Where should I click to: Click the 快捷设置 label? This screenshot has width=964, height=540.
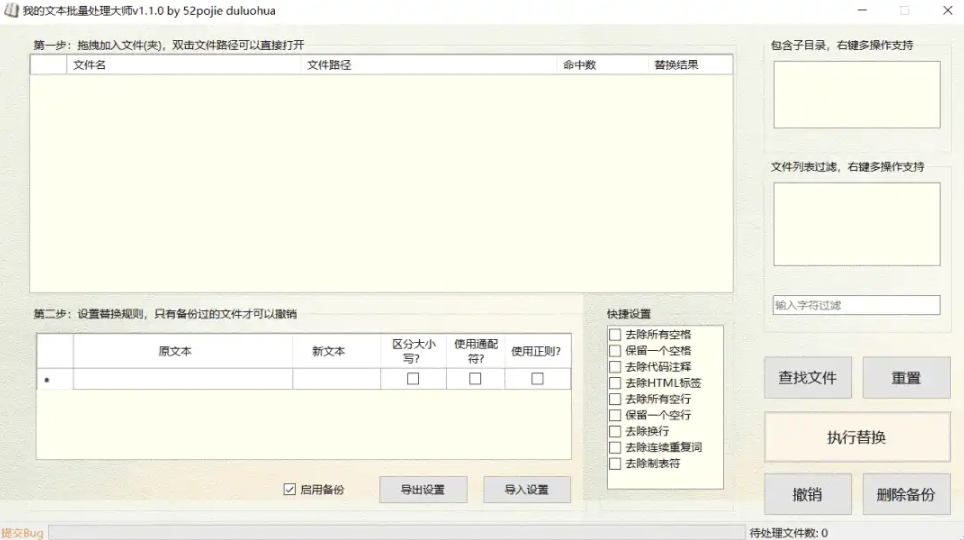(628, 314)
